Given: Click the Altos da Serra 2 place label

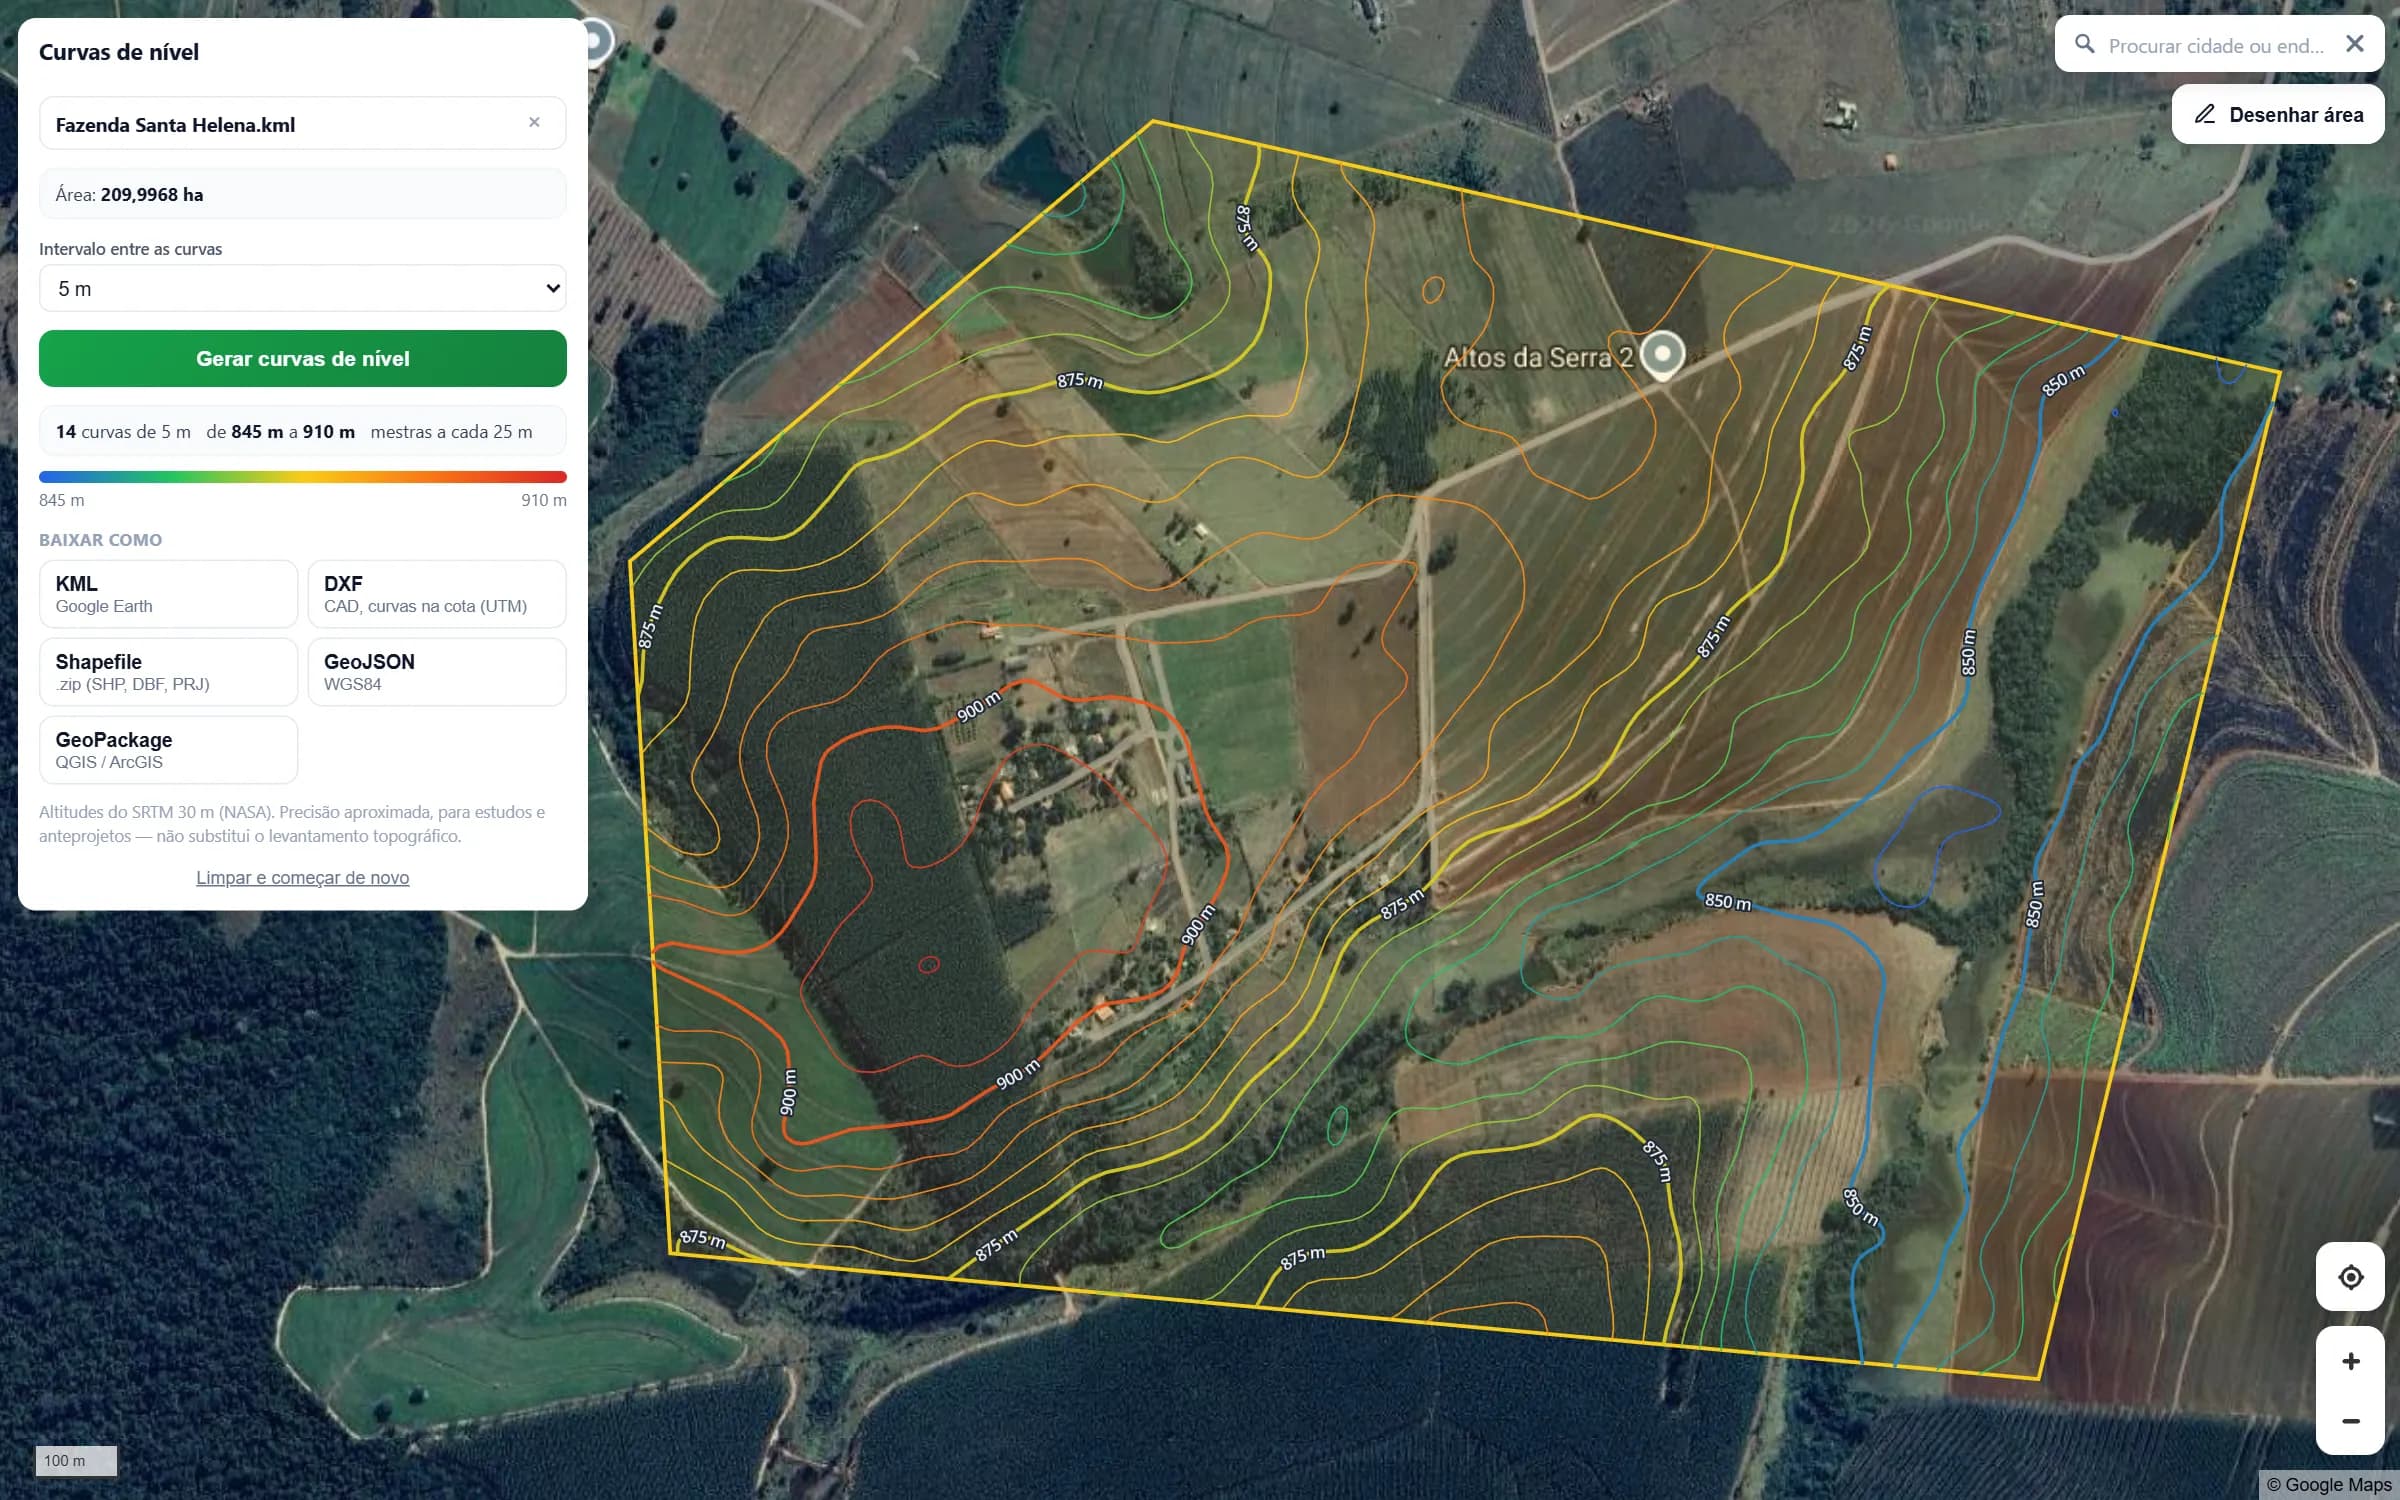Looking at the screenshot, I should [x=1538, y=357].
